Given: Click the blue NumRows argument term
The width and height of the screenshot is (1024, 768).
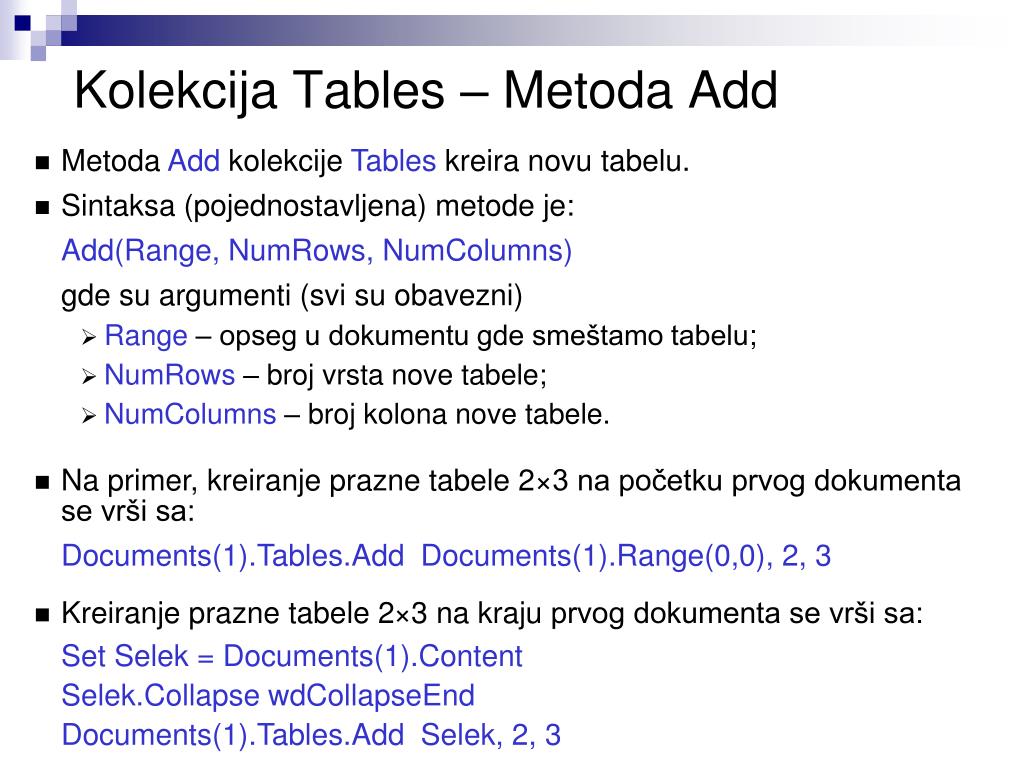Looking at the screenshot, I should (x=170, y=375).
